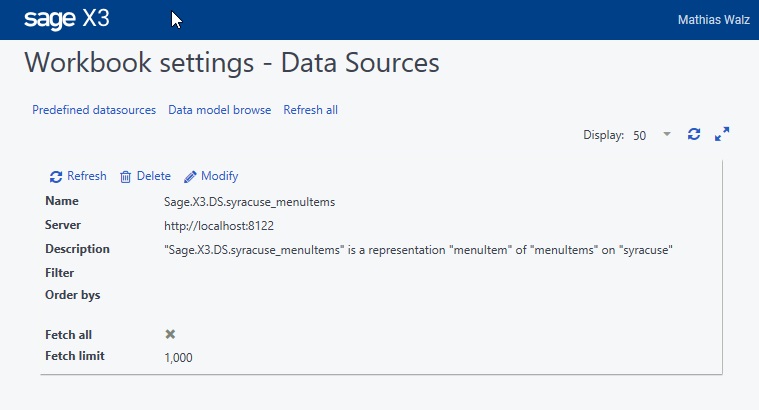The width and height of the screenshot is (759, 410).
Task: Modify the data source with pencil icon
Action: pyautogui.click(x=211, y=176)
